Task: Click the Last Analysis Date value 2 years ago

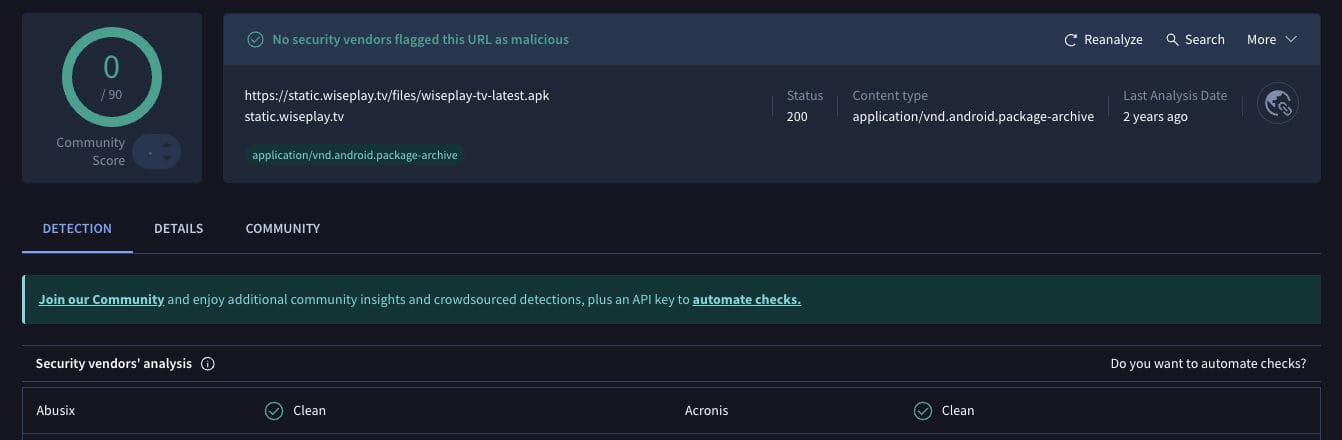Action: coord(1155,117)
